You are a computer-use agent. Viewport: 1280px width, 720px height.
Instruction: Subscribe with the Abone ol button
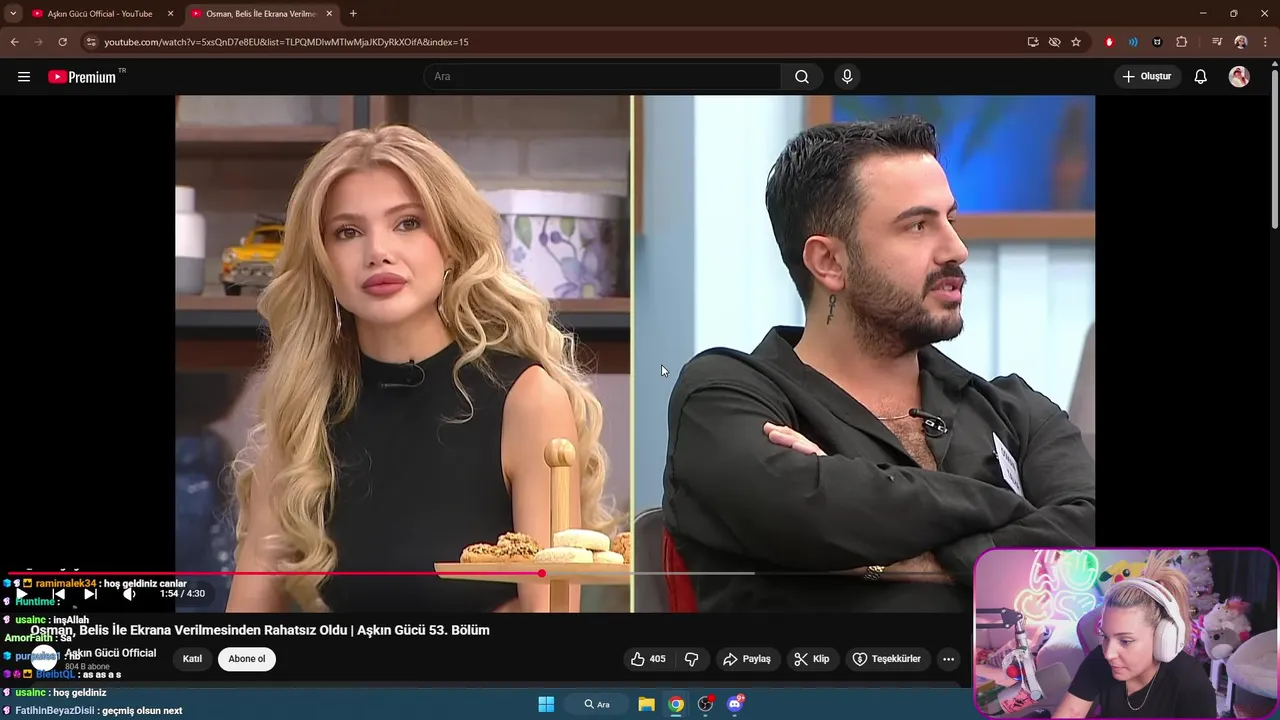click(x=247, y=659)
